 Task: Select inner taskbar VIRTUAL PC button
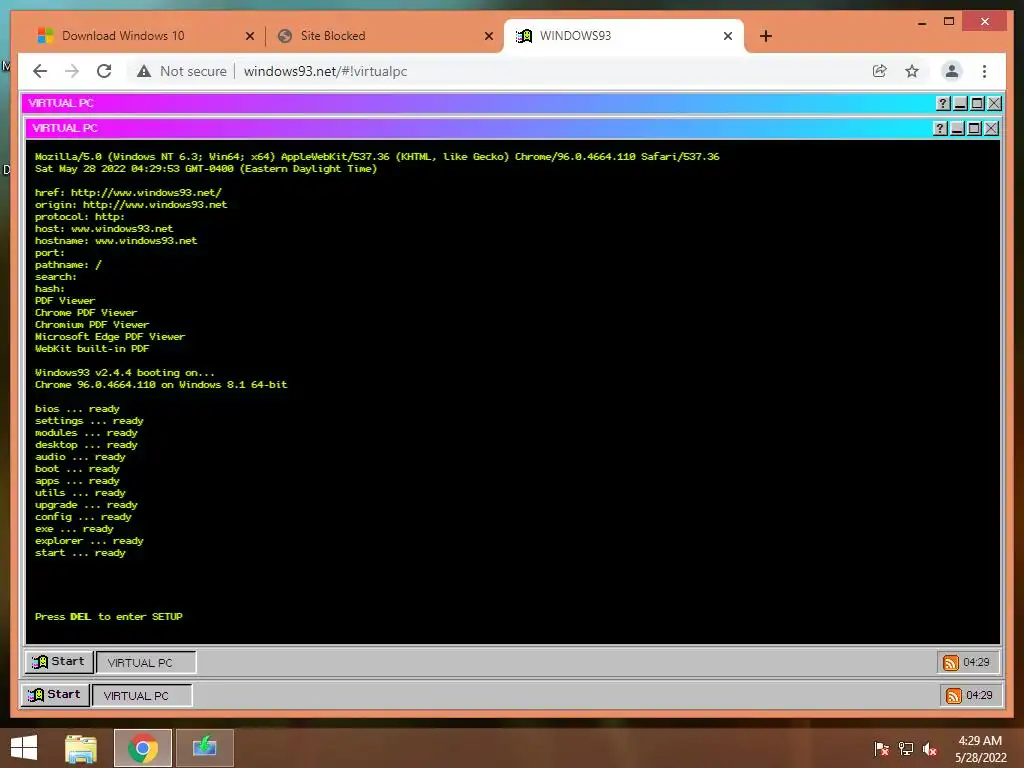(146, 662)
